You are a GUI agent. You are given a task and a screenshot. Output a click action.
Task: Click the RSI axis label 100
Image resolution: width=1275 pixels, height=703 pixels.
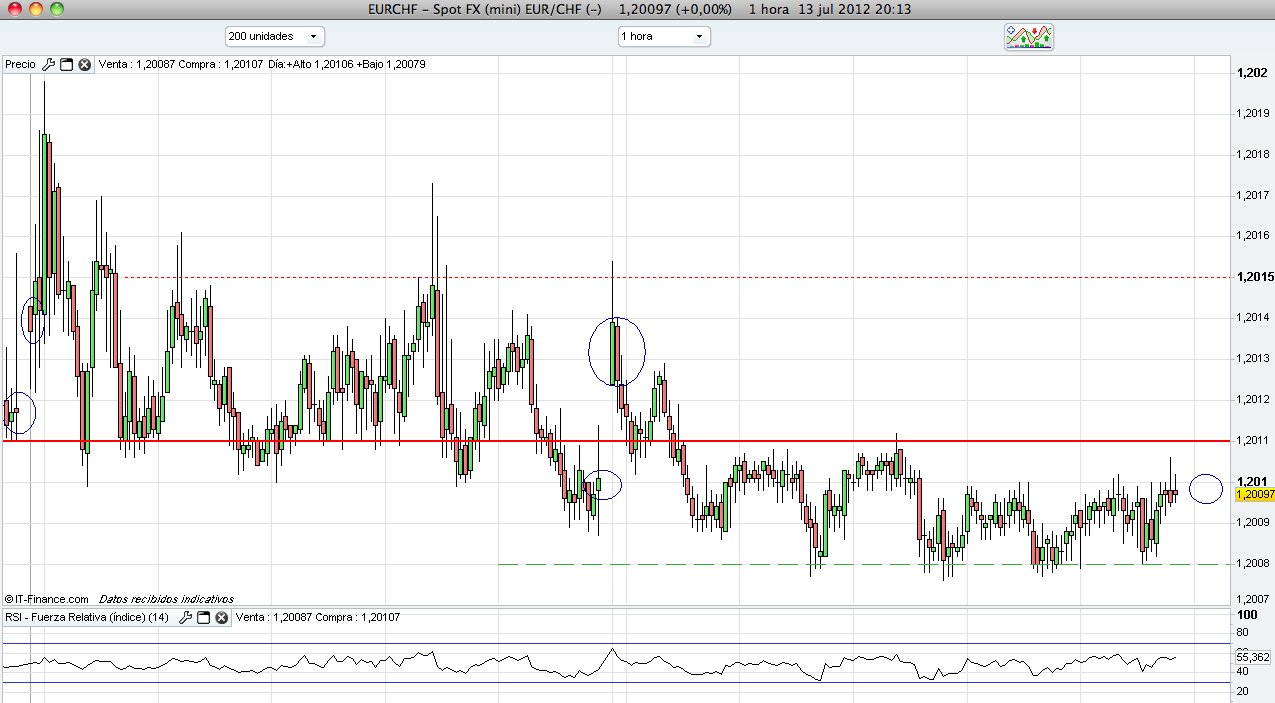point(1247,615)
